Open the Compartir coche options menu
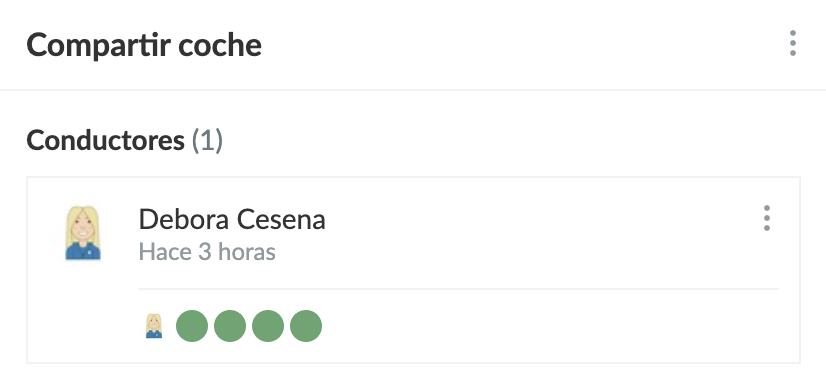Viewport: 826px width, 388px height. (x=792, y=43)
